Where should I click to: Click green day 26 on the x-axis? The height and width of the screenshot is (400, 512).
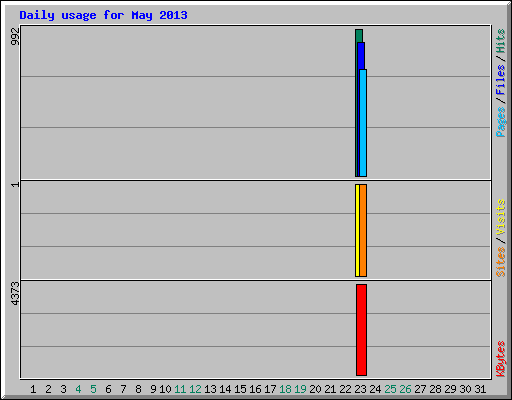point(405,389)
